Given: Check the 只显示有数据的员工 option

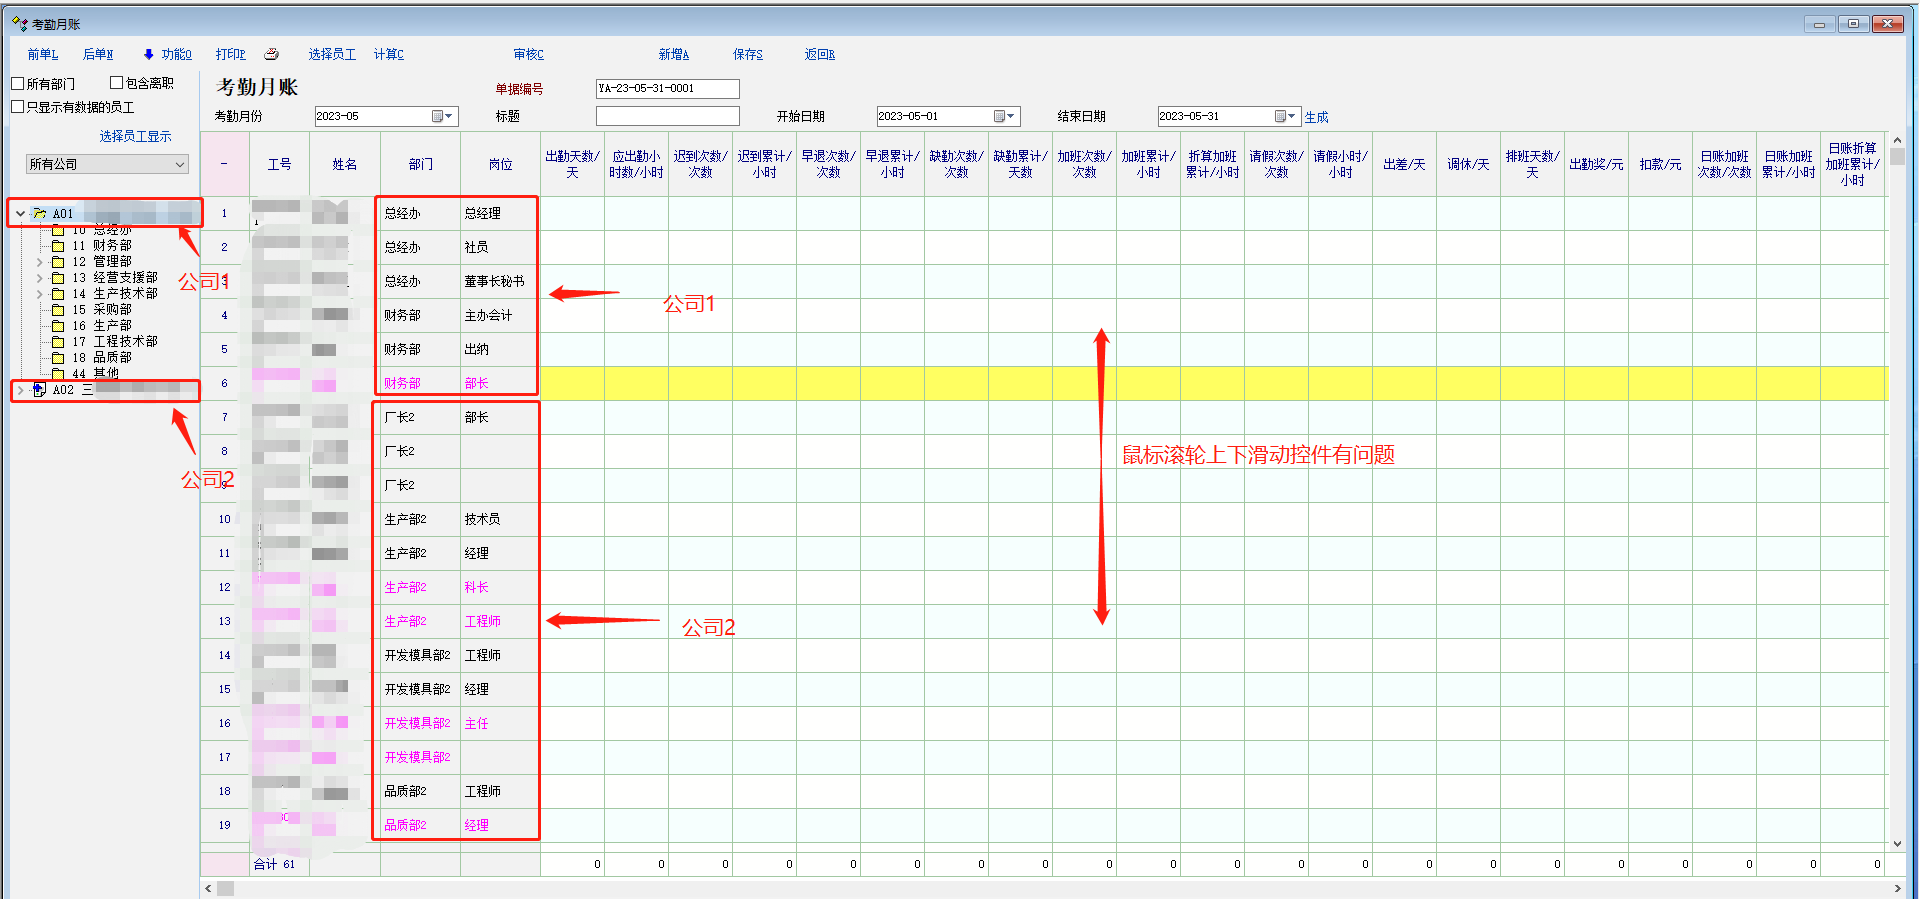Looking at the screenshot, I should click(x=18, y=107).
